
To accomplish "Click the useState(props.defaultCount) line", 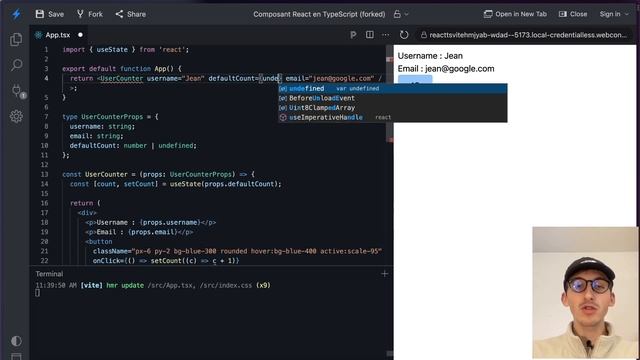I will [x=176, y=184].
